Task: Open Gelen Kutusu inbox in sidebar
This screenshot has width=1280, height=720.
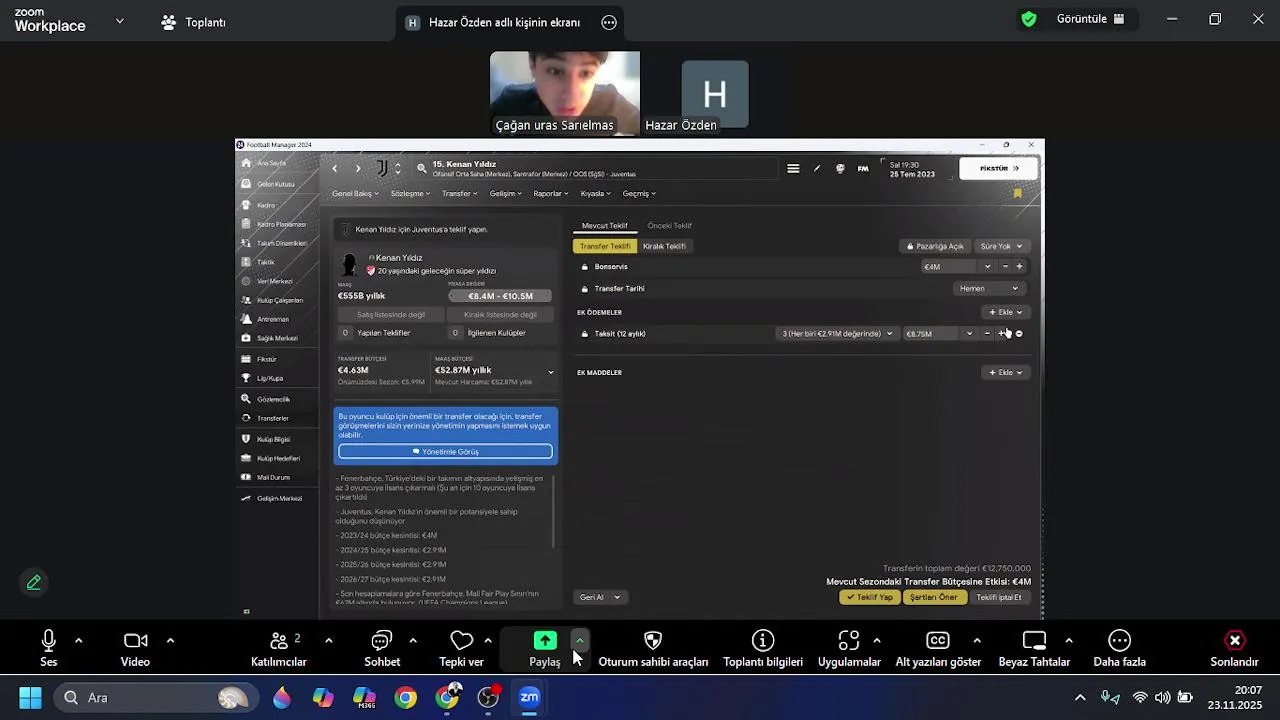Action: [275, 184]
